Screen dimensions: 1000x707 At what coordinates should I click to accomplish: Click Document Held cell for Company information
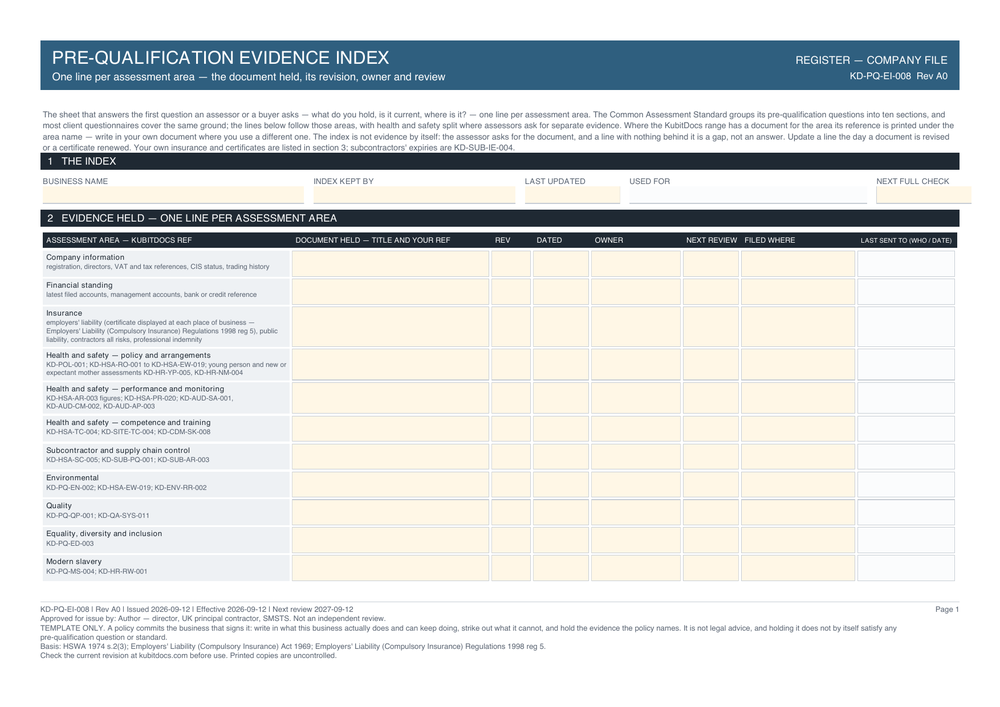(390, 263)
